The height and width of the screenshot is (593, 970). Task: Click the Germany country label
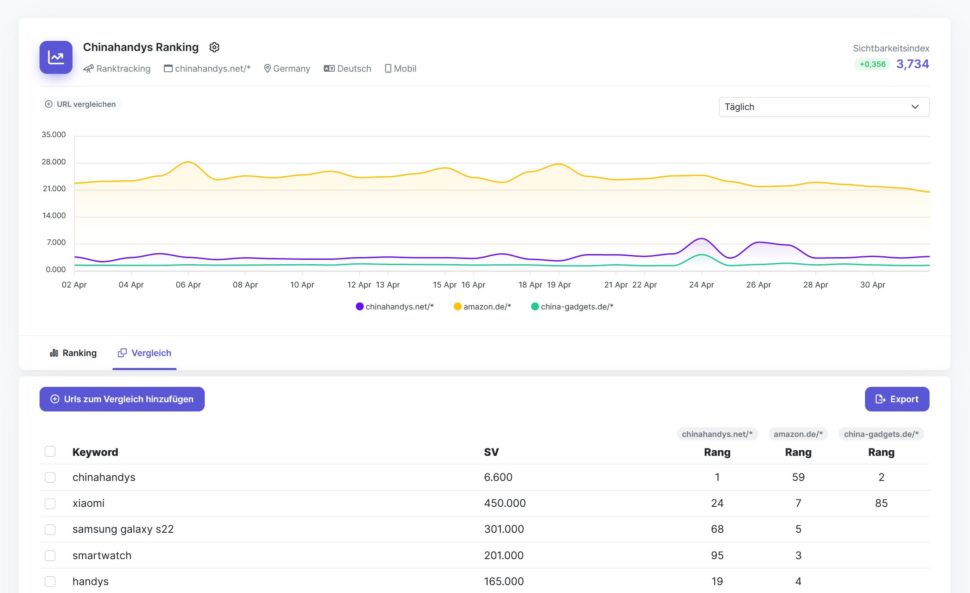tap(291, 69)
